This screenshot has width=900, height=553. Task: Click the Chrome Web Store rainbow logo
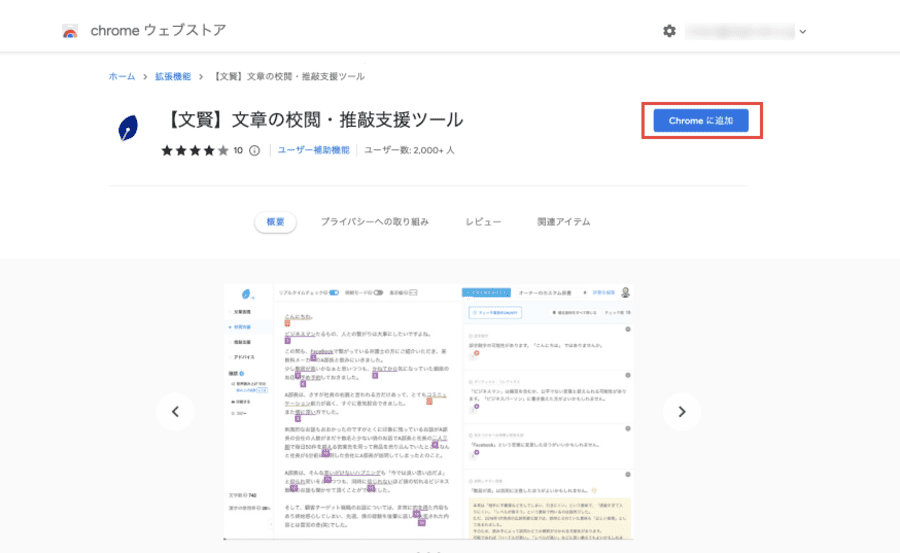70,31
